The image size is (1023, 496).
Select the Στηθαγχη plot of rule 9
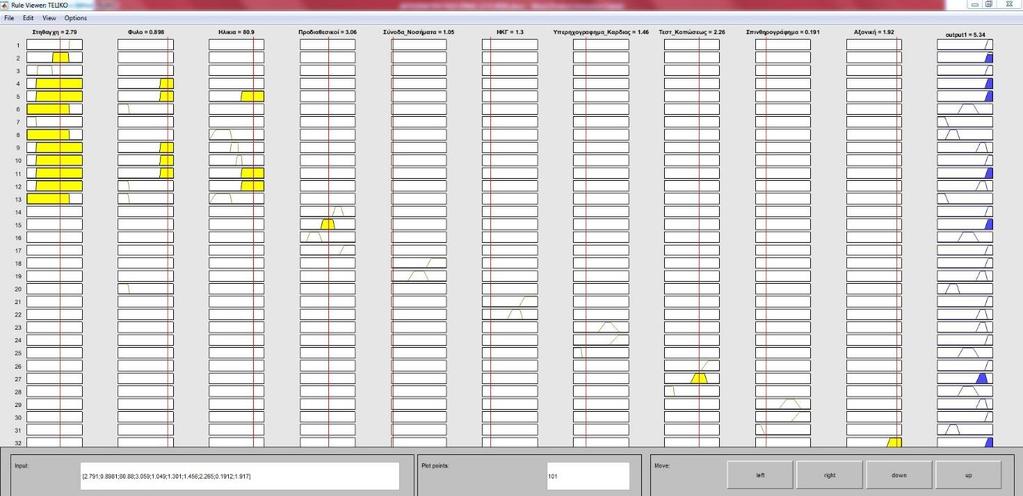click(x=54, y=147)
